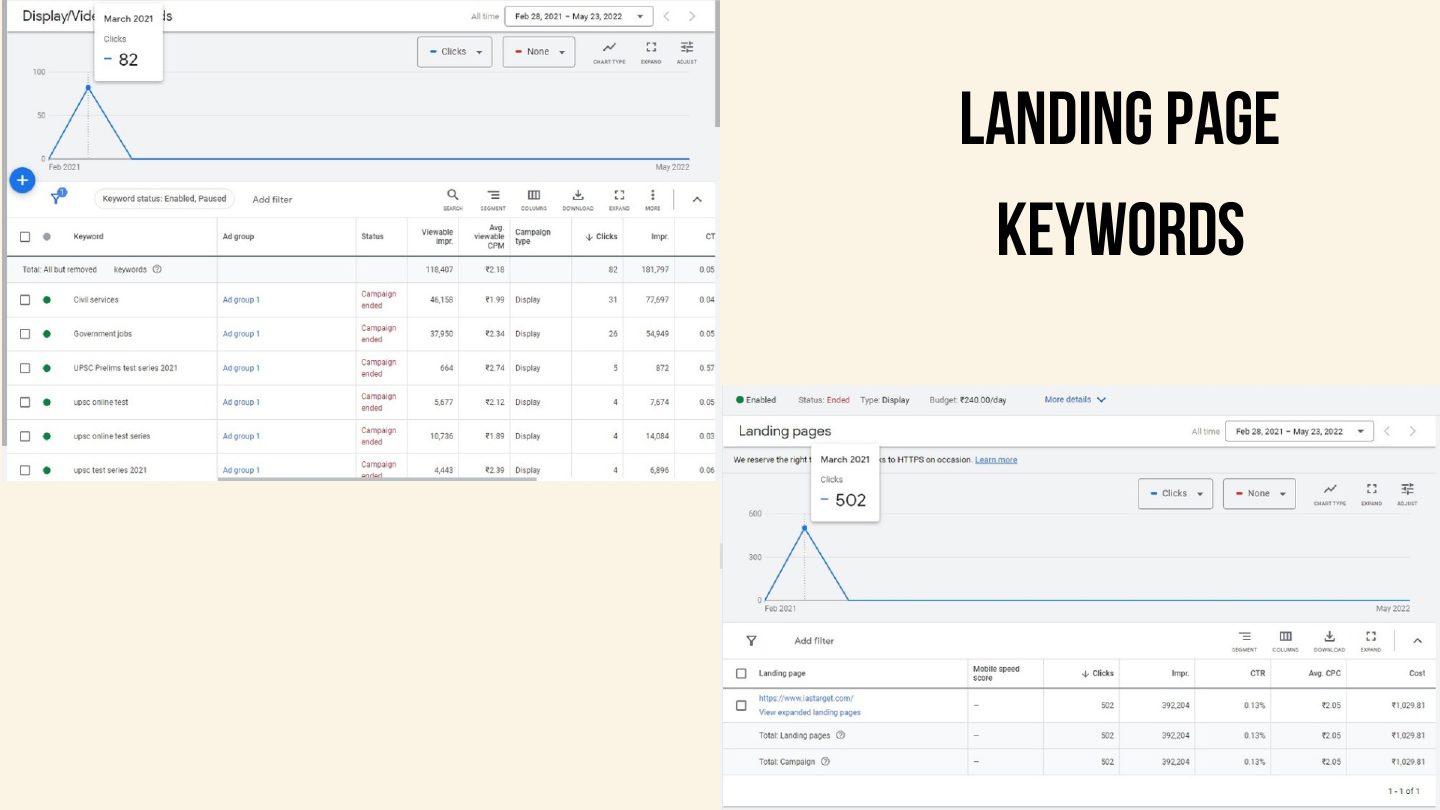
Task: Click the Segment icon in the Keywords toolbar
Action: click(493, 199)
